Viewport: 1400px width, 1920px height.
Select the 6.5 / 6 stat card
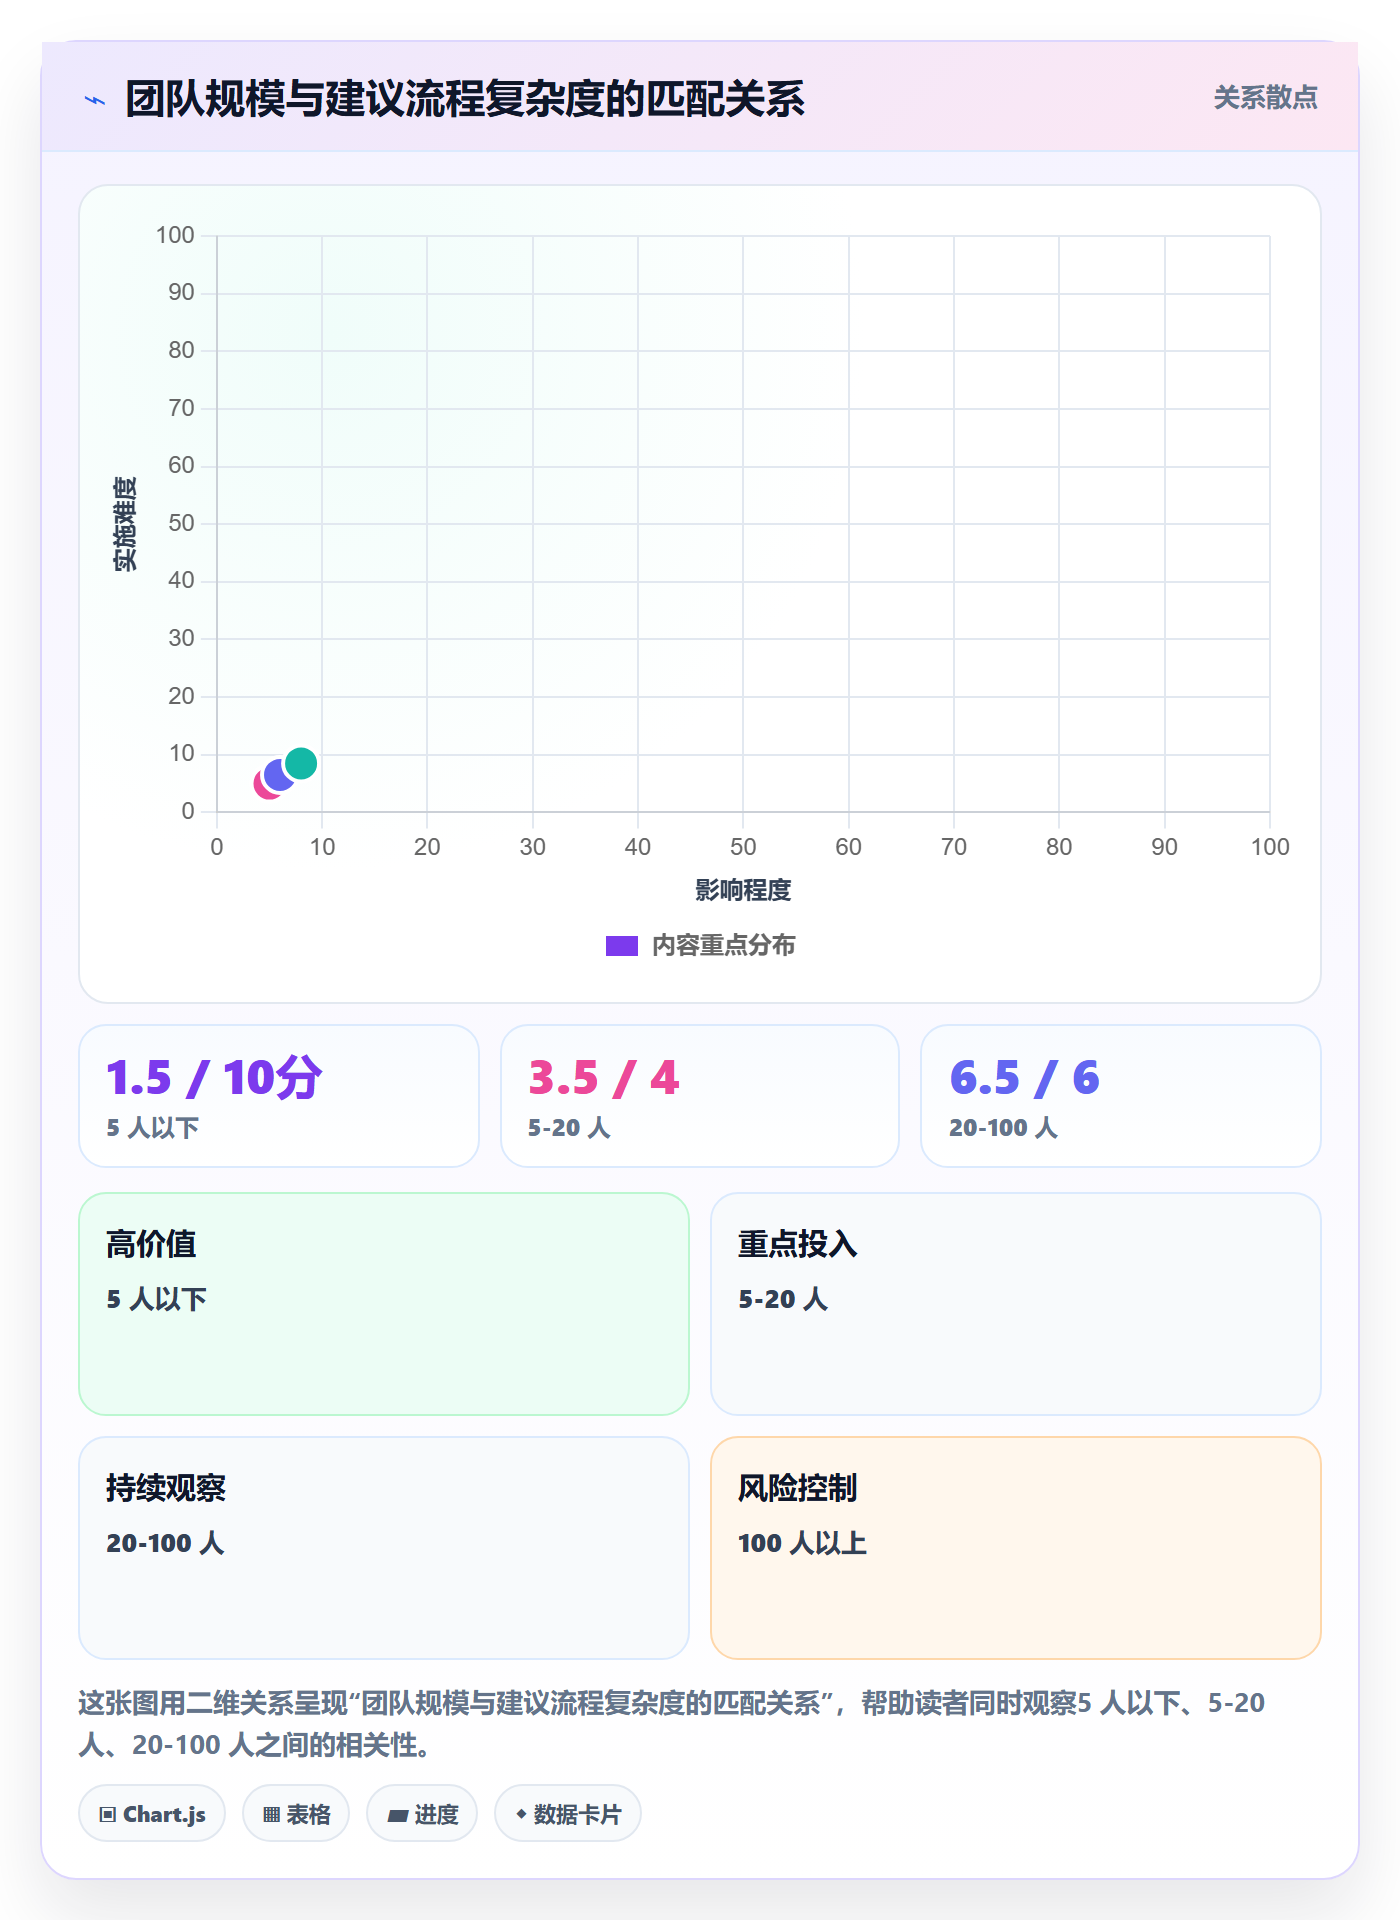(1121, 1096)
